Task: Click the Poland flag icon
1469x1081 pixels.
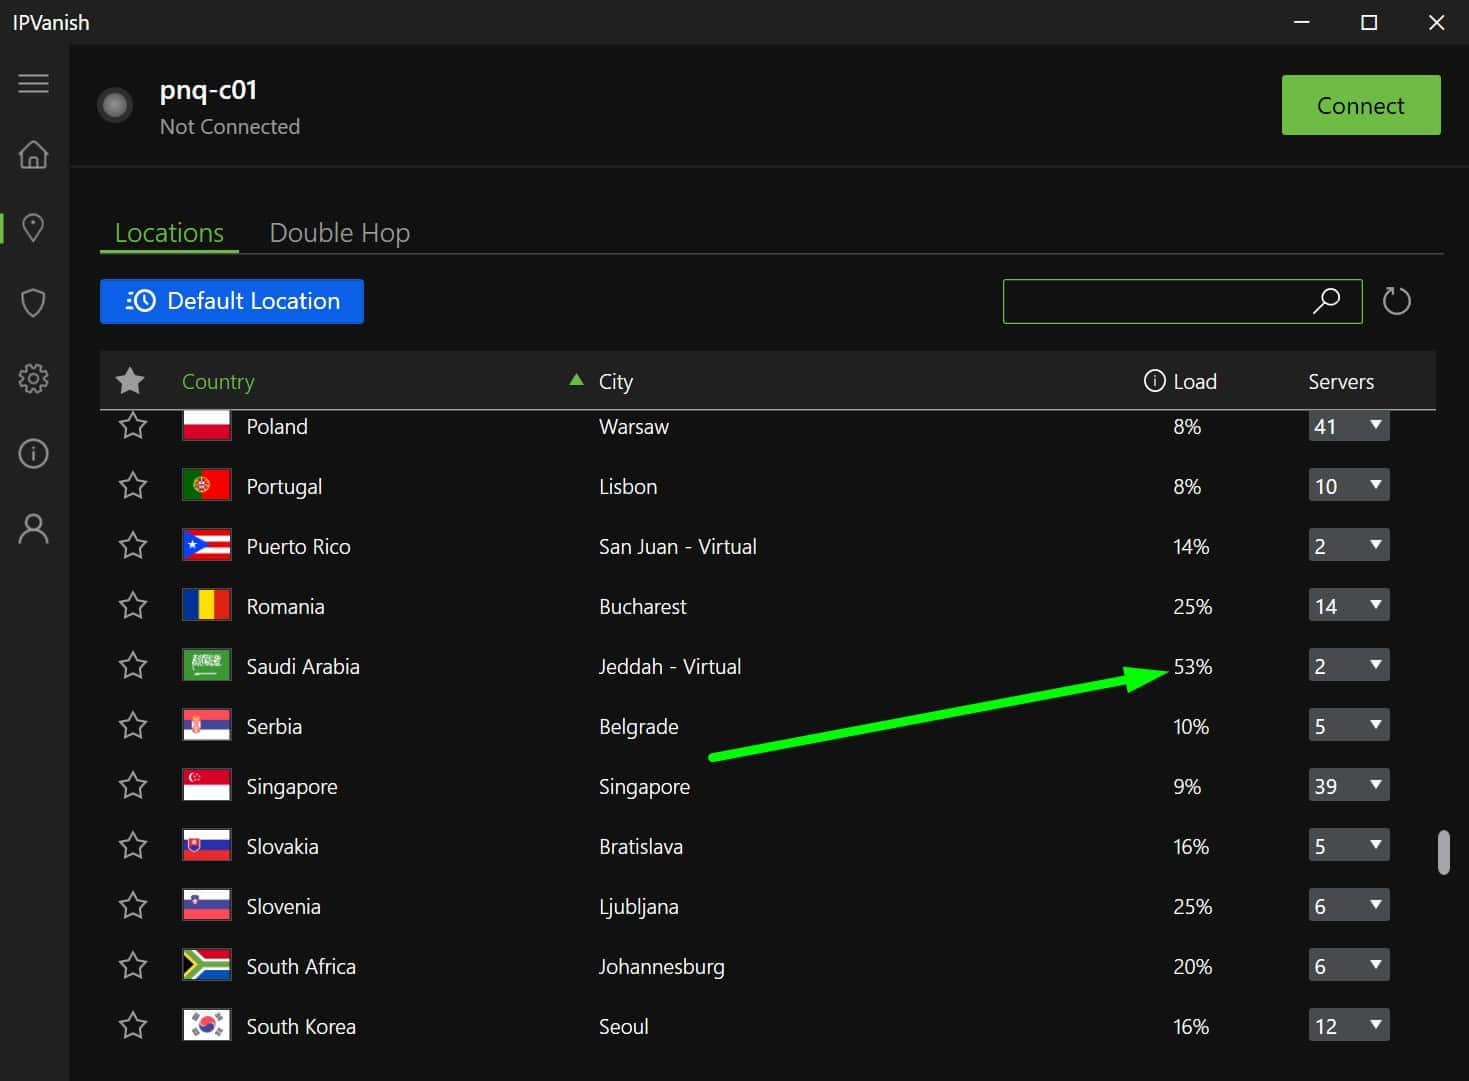Action: [207, 426]
